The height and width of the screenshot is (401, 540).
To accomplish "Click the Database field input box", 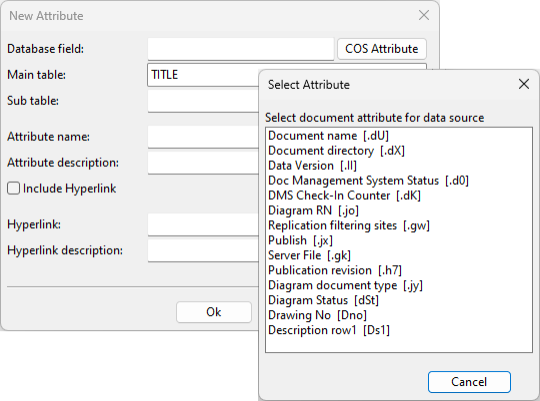I will (x=241, y=49).
